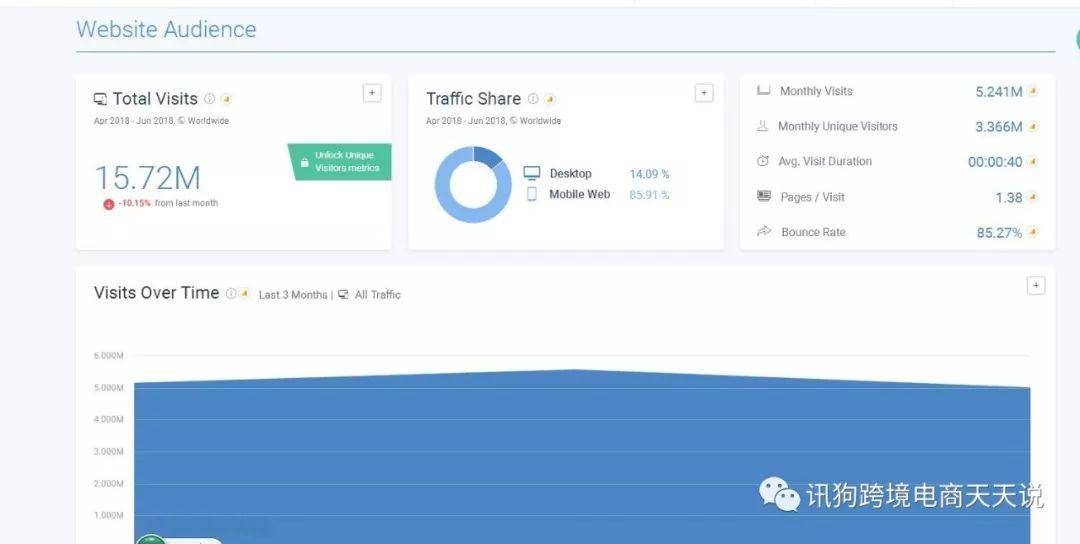This screenshot has height=544, width=1080.
Task: Click the monitor icon beside Total Visits title
Action: pos(101,99)
